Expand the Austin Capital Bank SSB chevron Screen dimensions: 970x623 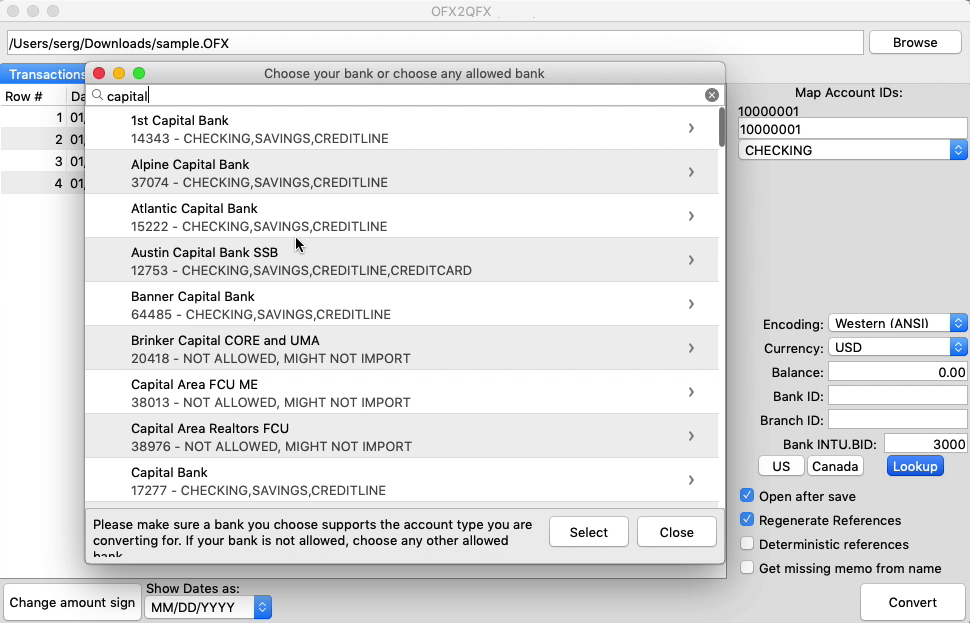click(x=691, y=260)
